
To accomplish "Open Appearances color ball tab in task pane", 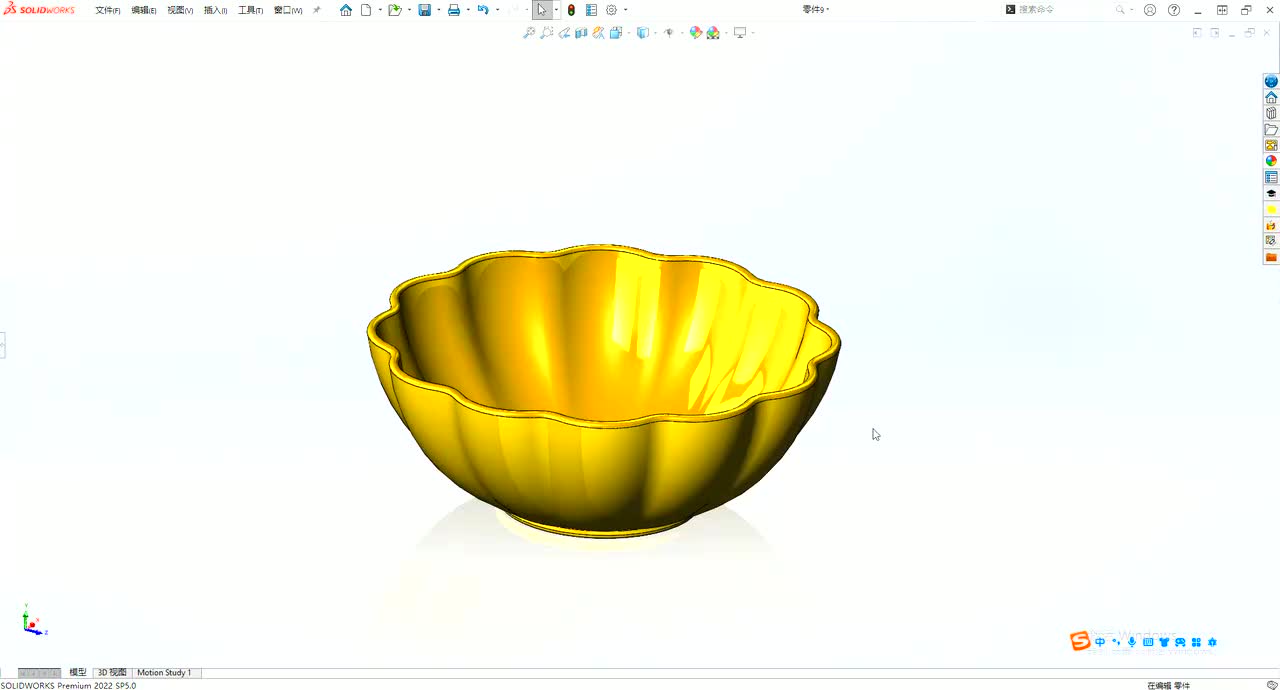I will 1271,162.
